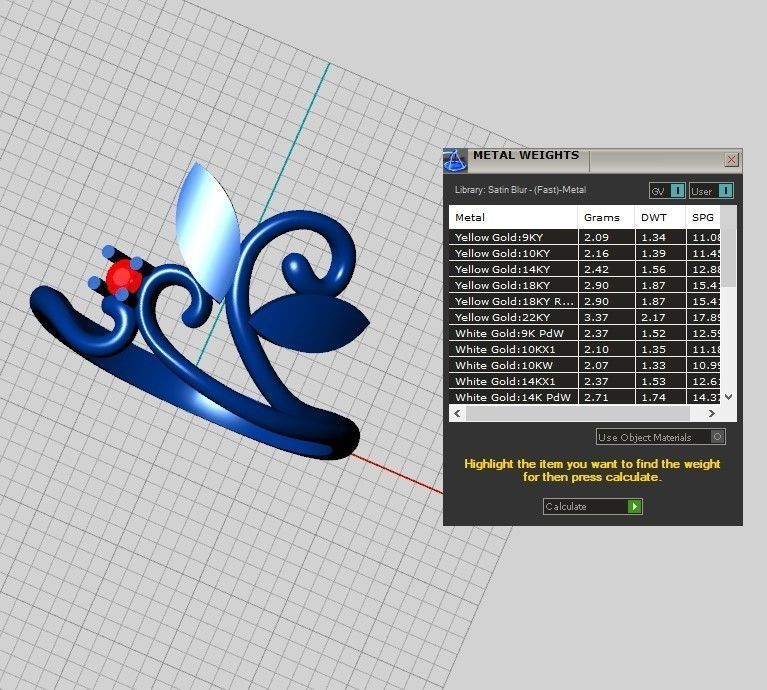The image size is (767, 690).
Task: Click the green arrow on Calculate
Action: (634, 507)
